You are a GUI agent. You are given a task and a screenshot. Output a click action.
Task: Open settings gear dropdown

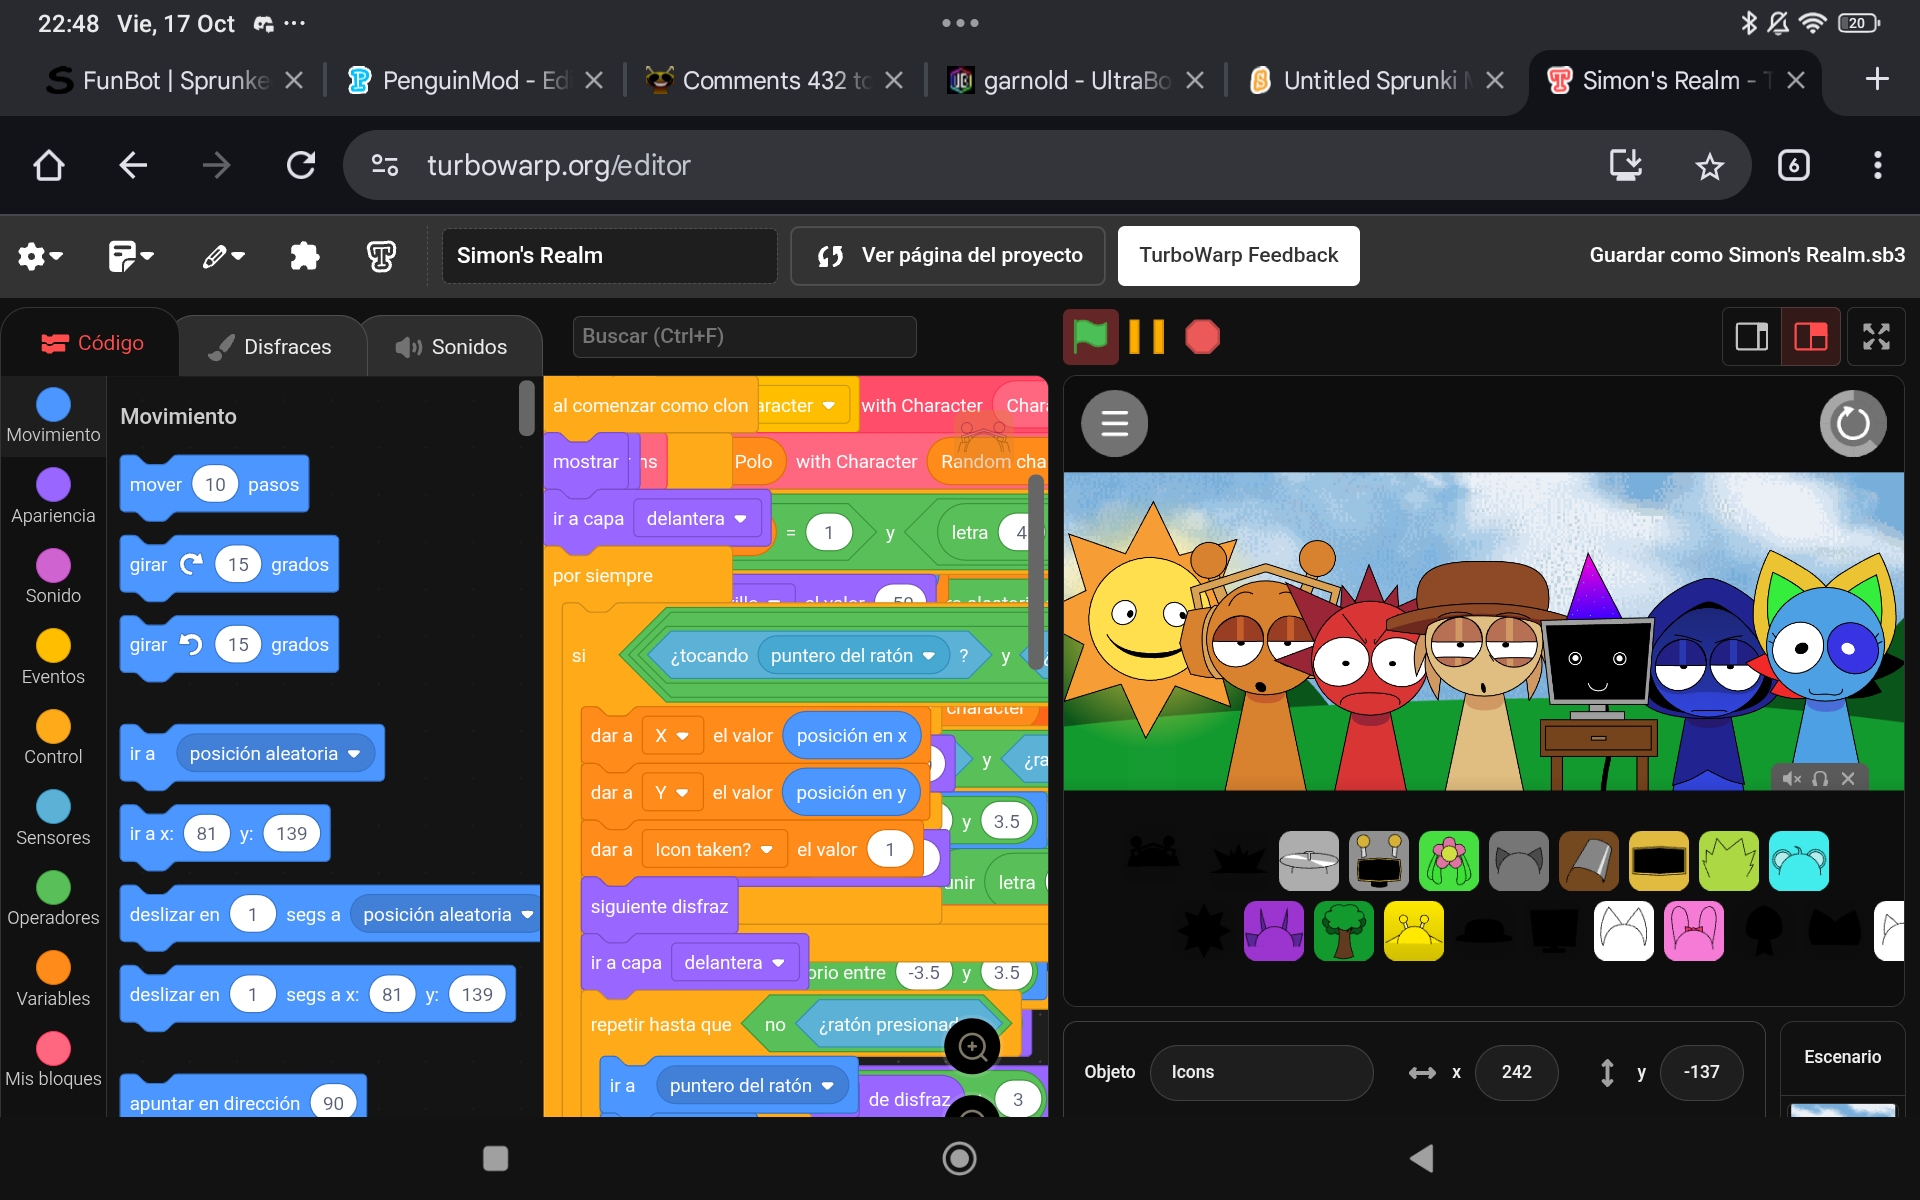coord(40,256)
